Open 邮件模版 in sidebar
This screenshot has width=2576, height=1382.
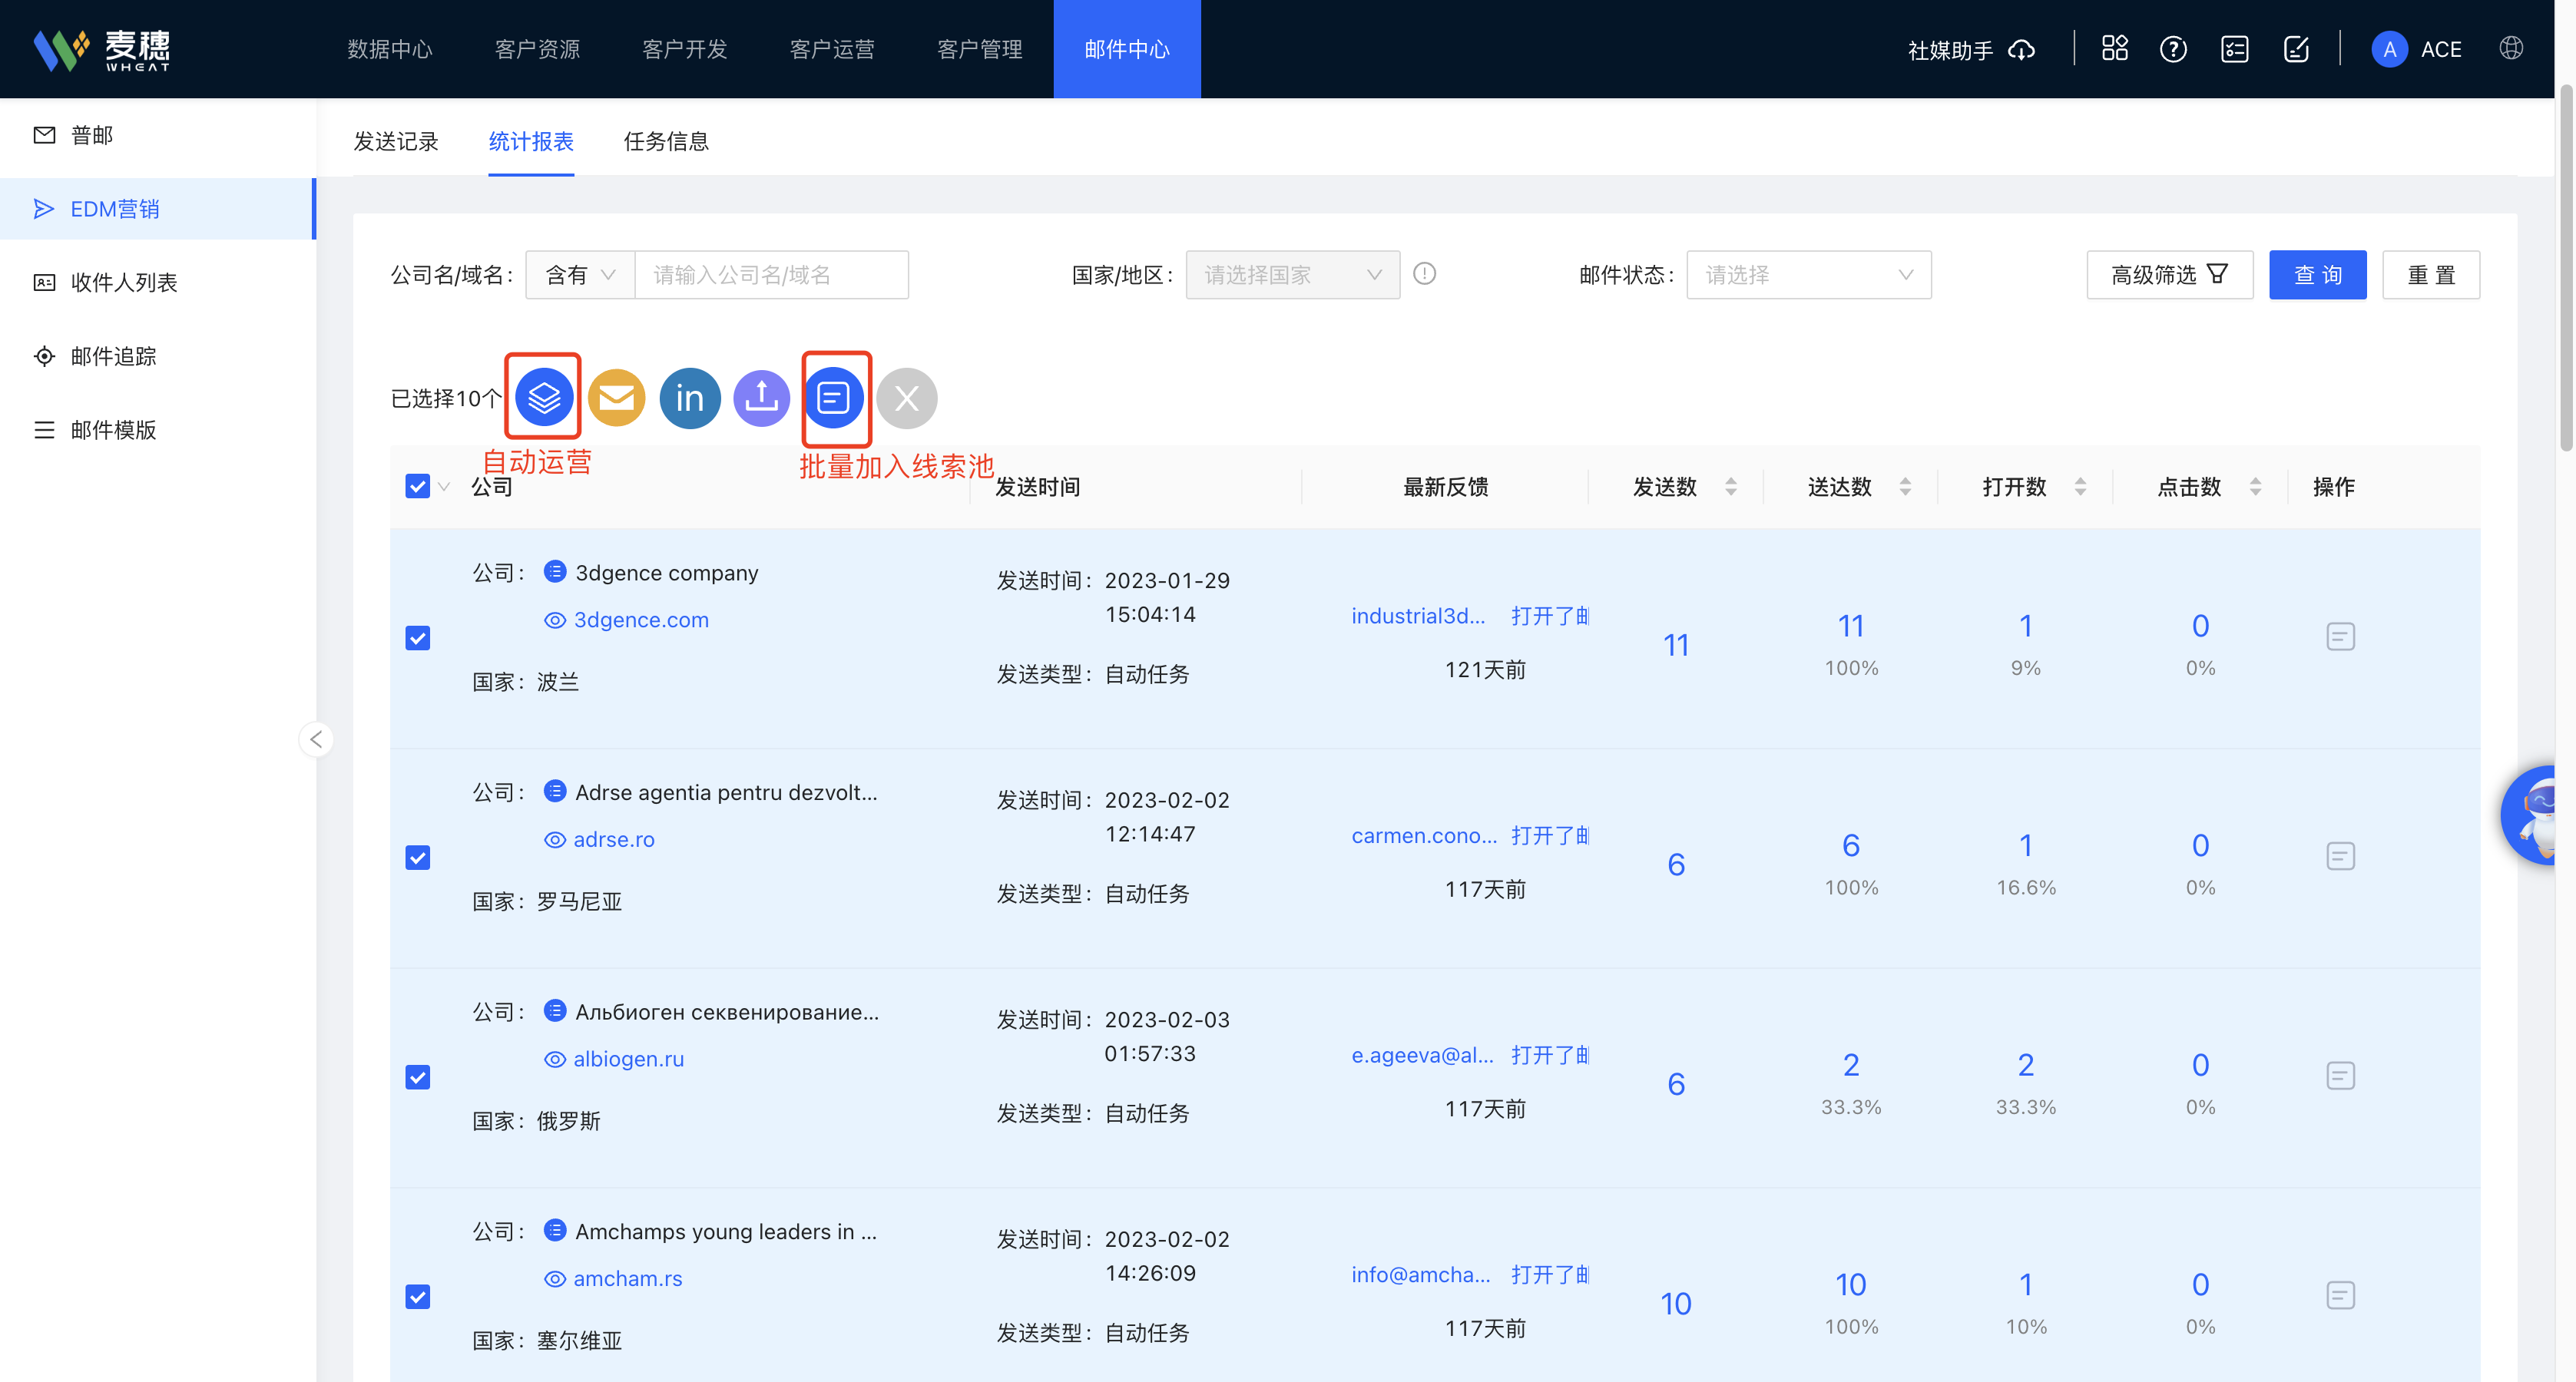click(x=157, y=430)
